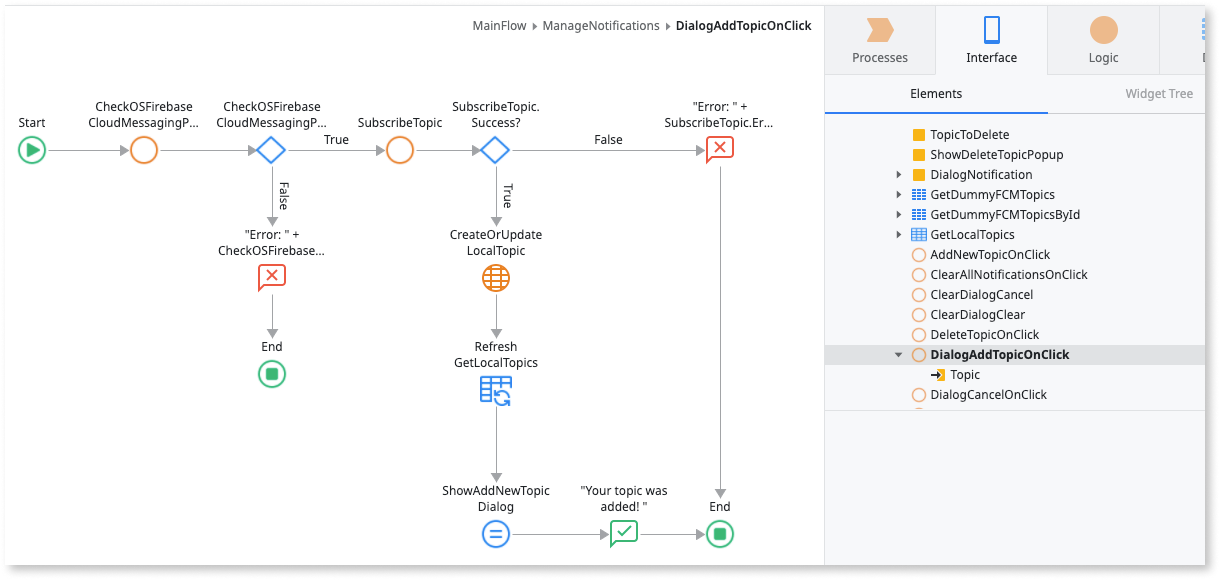Go to ManageNotifications in the breadcrumb
Viewport: 1220px width, 580px height.
[x=600, y=26]
